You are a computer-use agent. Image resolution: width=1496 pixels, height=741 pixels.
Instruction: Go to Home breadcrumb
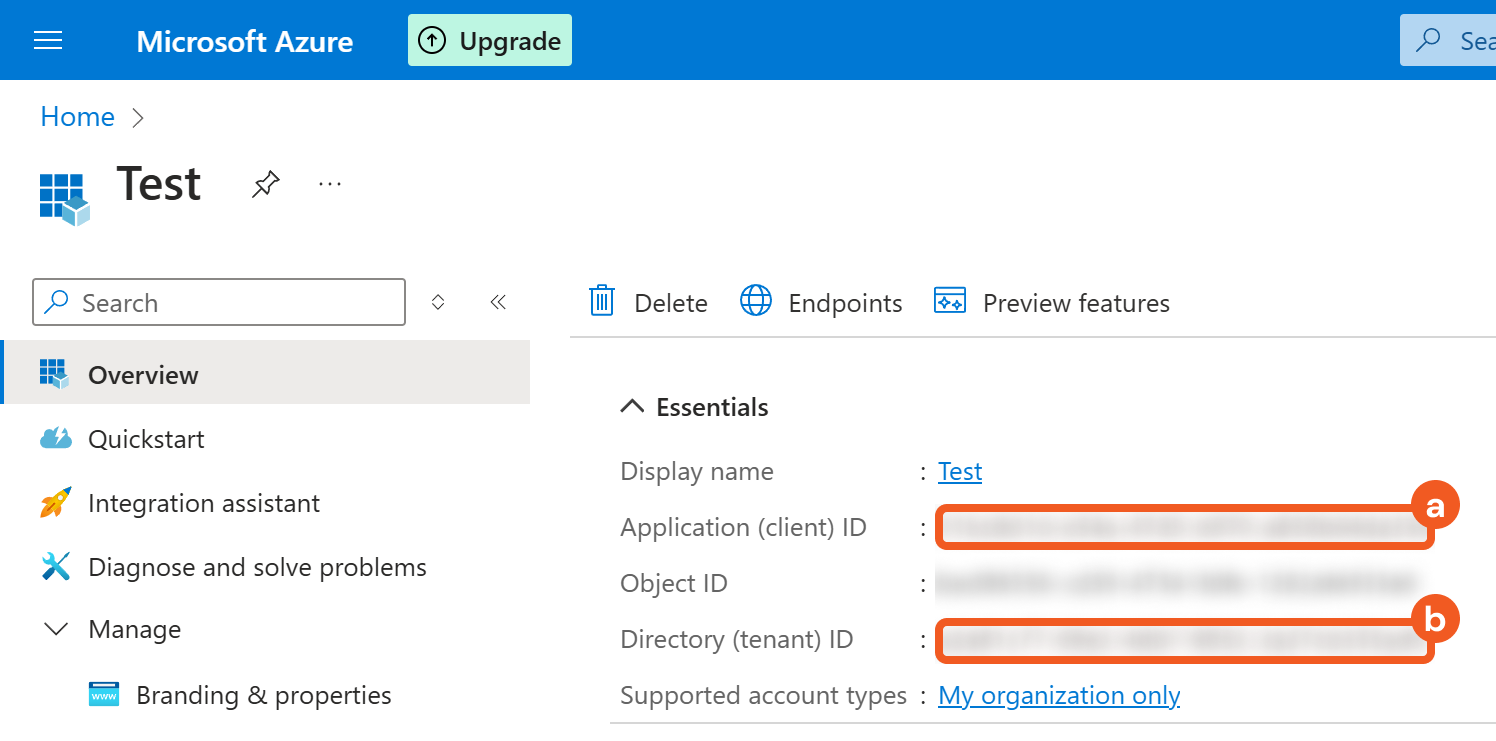point(77,117)
